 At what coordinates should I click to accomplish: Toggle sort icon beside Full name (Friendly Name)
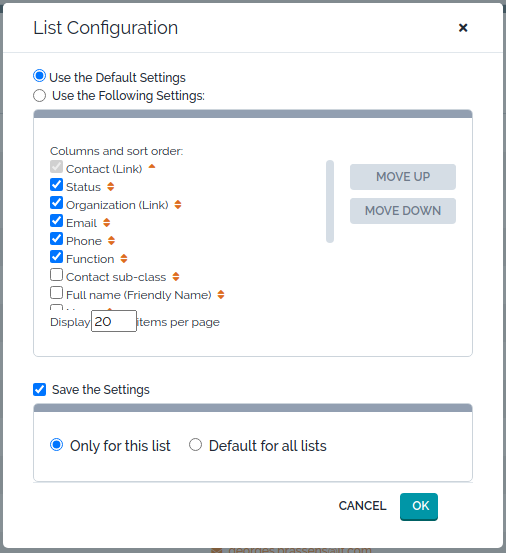pyautogui.click(x=221, y=294)
